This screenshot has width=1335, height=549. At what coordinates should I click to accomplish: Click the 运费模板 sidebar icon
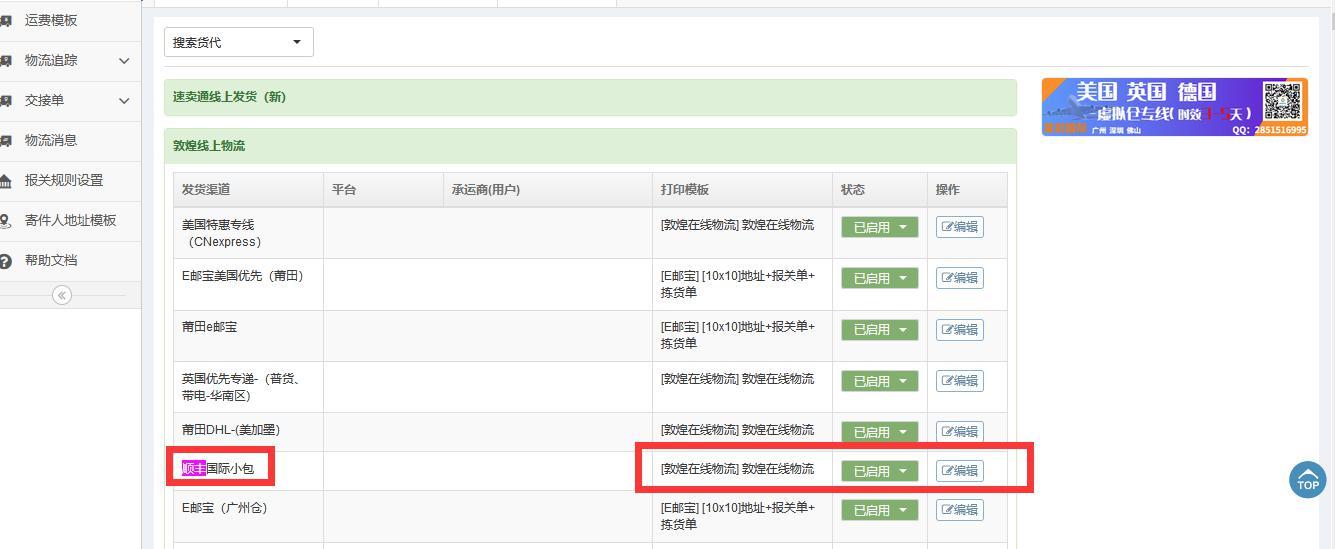click(6, 20)
